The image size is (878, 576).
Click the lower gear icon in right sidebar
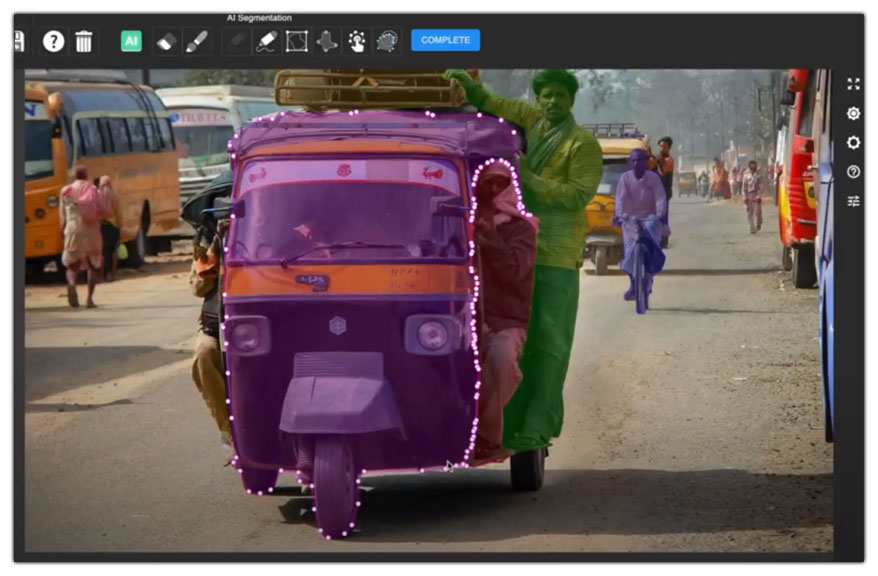853,142
